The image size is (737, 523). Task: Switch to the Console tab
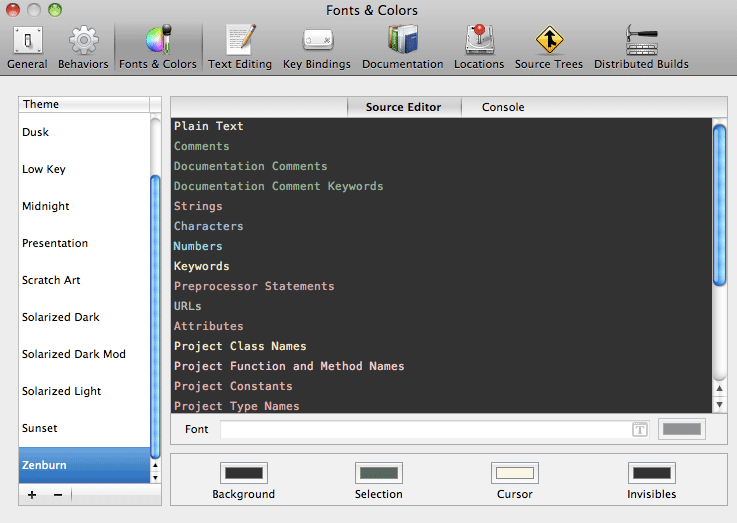[x=503, y=107]
